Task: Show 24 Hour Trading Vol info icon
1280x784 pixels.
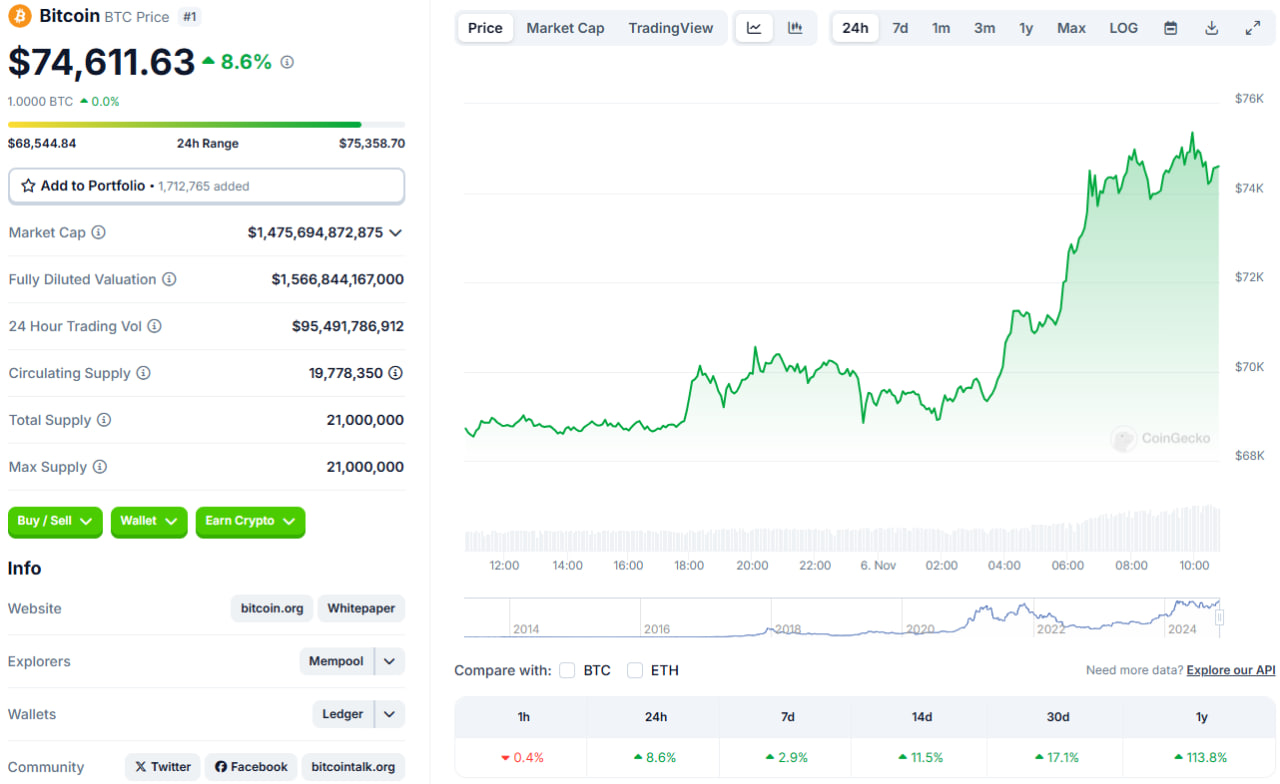Action: tap(154, 326)
